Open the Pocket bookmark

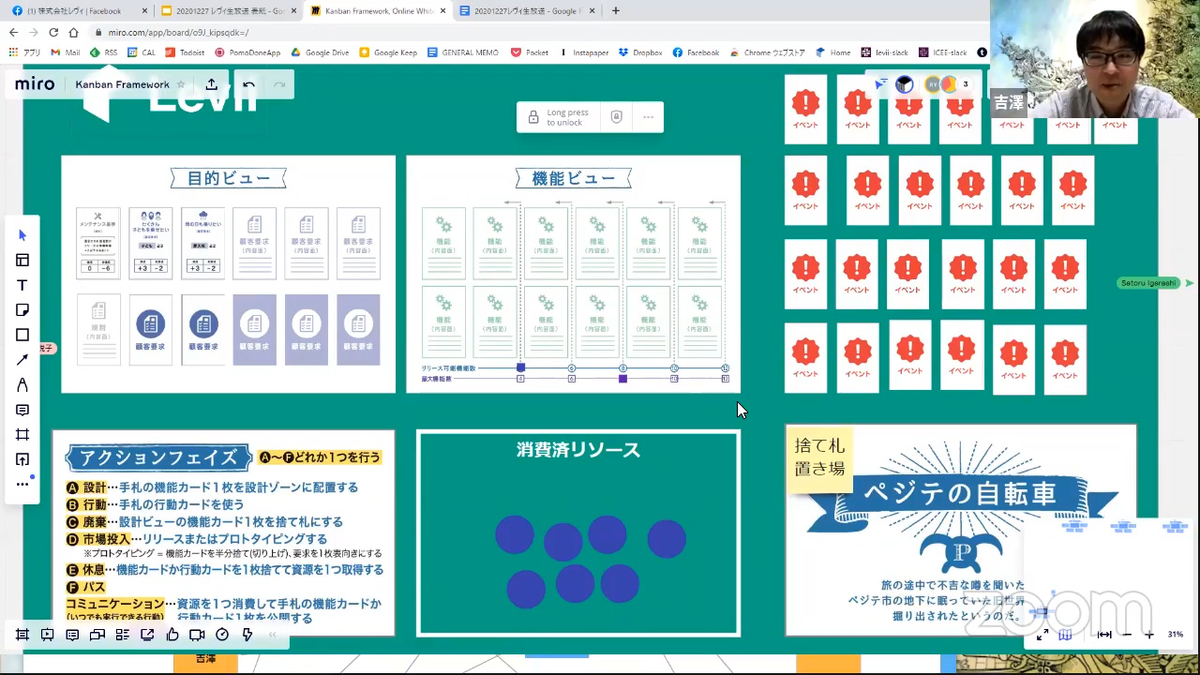coord(529,52)
